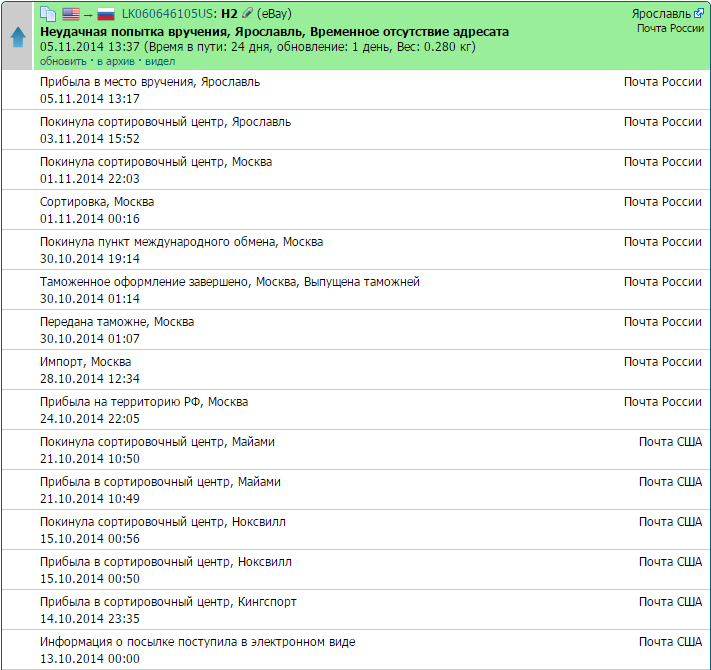The width and height of the screenshot is (711, 670).
Task: Click the pencil edit icon beside H2
Action: click(247, 14)
